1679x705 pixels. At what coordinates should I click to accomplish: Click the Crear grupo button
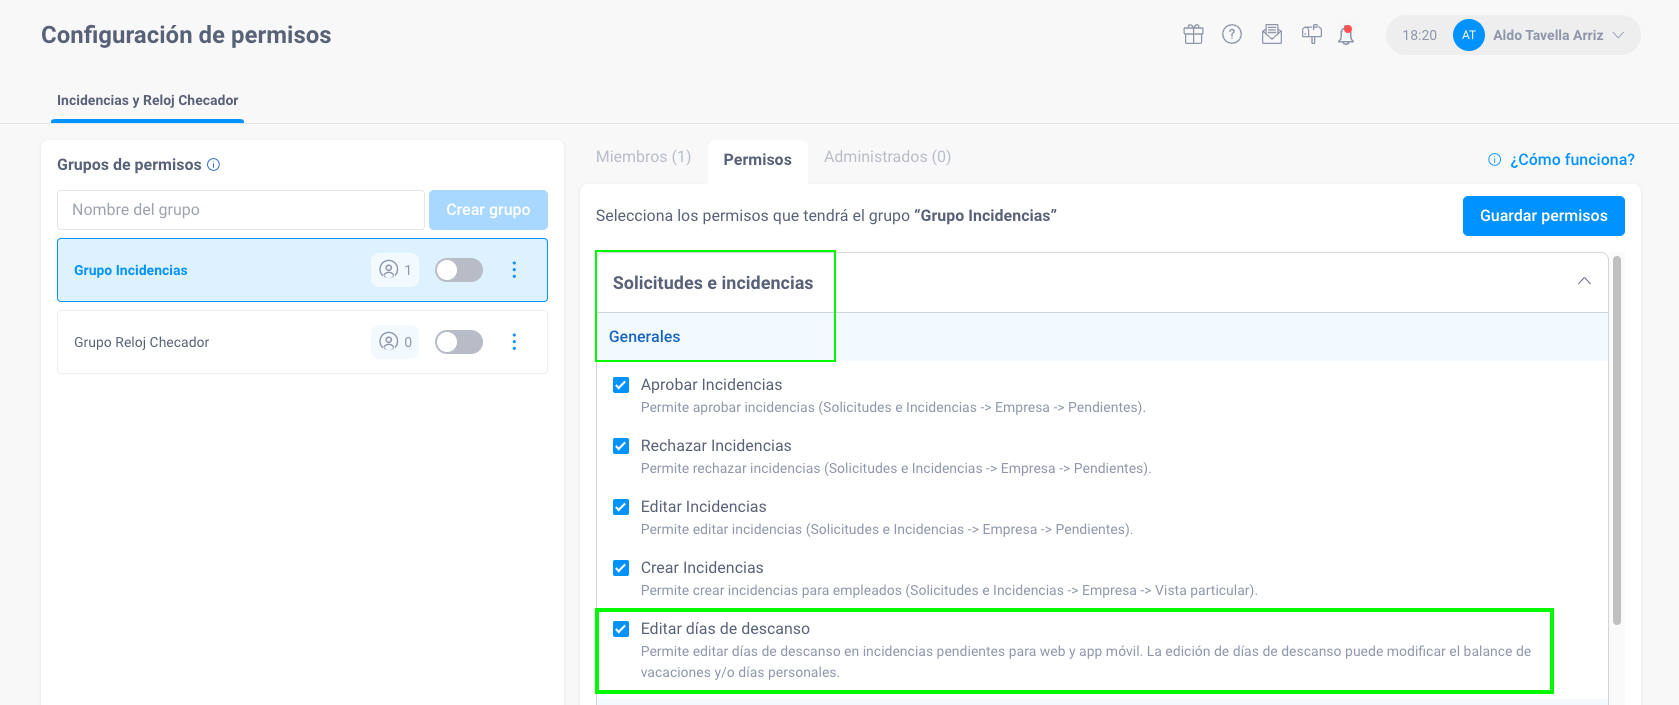pyautogui.click(x=488, y=210)
